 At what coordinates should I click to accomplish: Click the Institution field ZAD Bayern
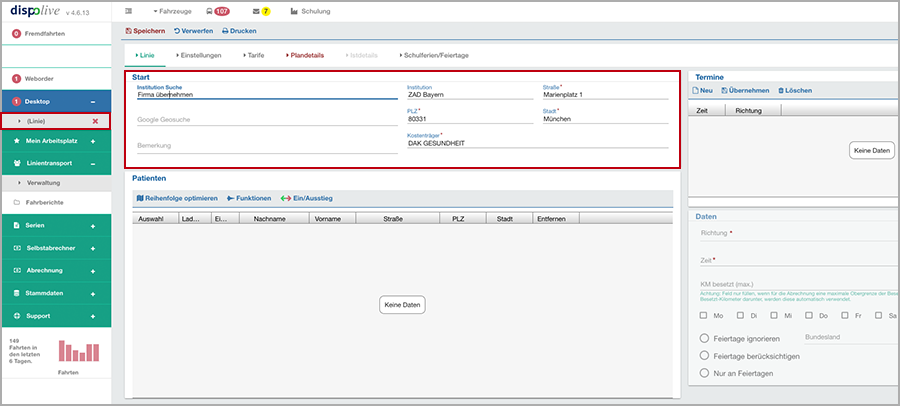pyautogui.click(x=470, y=95)
